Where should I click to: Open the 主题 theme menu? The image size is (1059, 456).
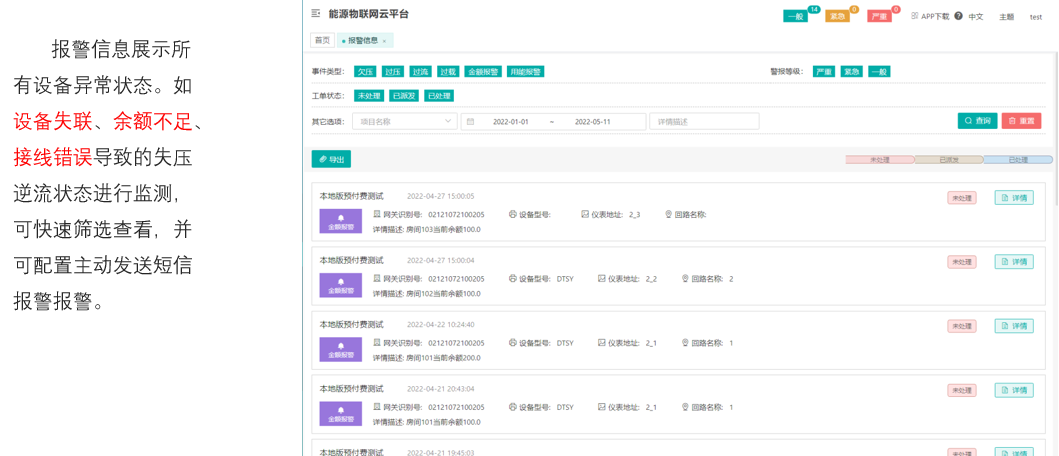[x=1006, y=17]
